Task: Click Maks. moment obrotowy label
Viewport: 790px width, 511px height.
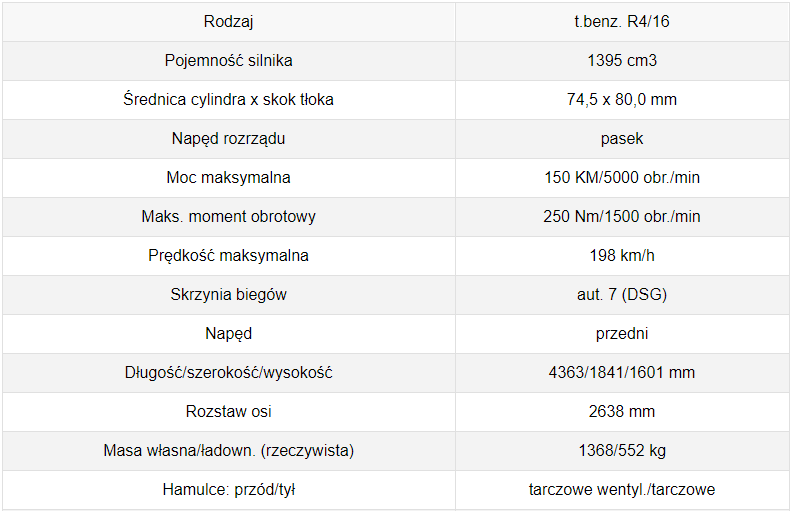Action: (x=228, y=216)
